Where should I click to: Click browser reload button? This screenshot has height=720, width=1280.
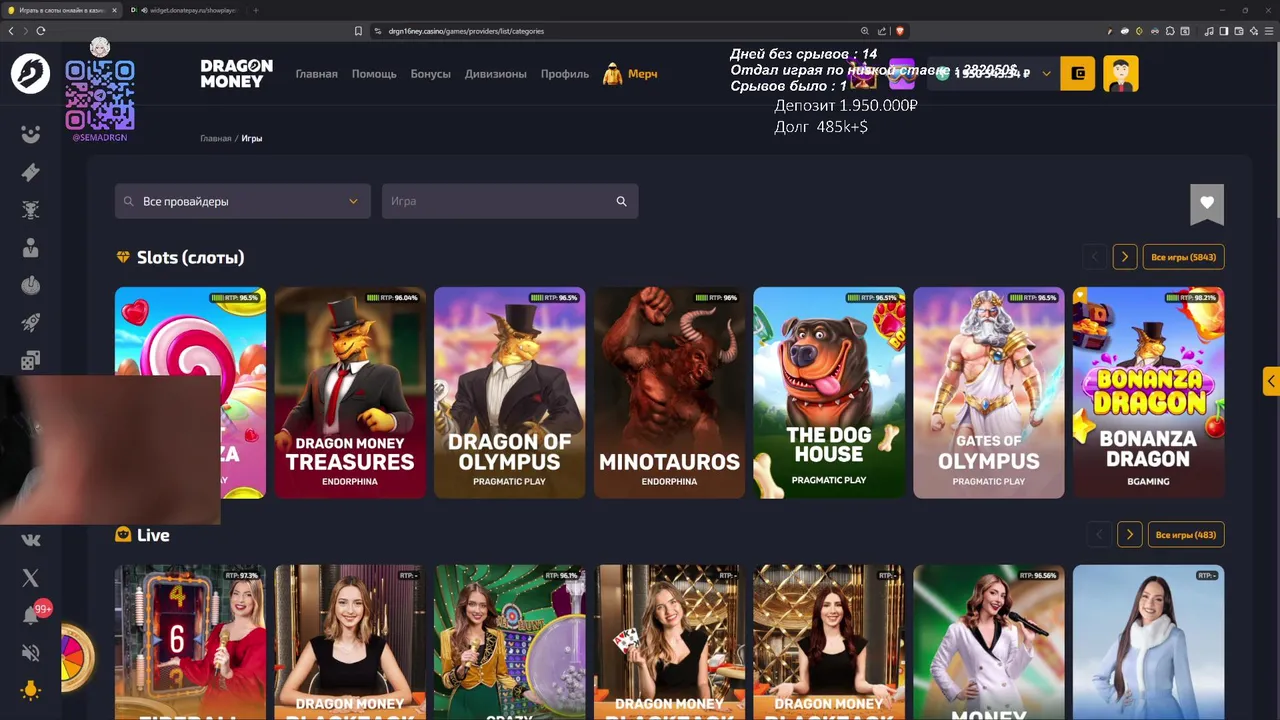(41, 31)
